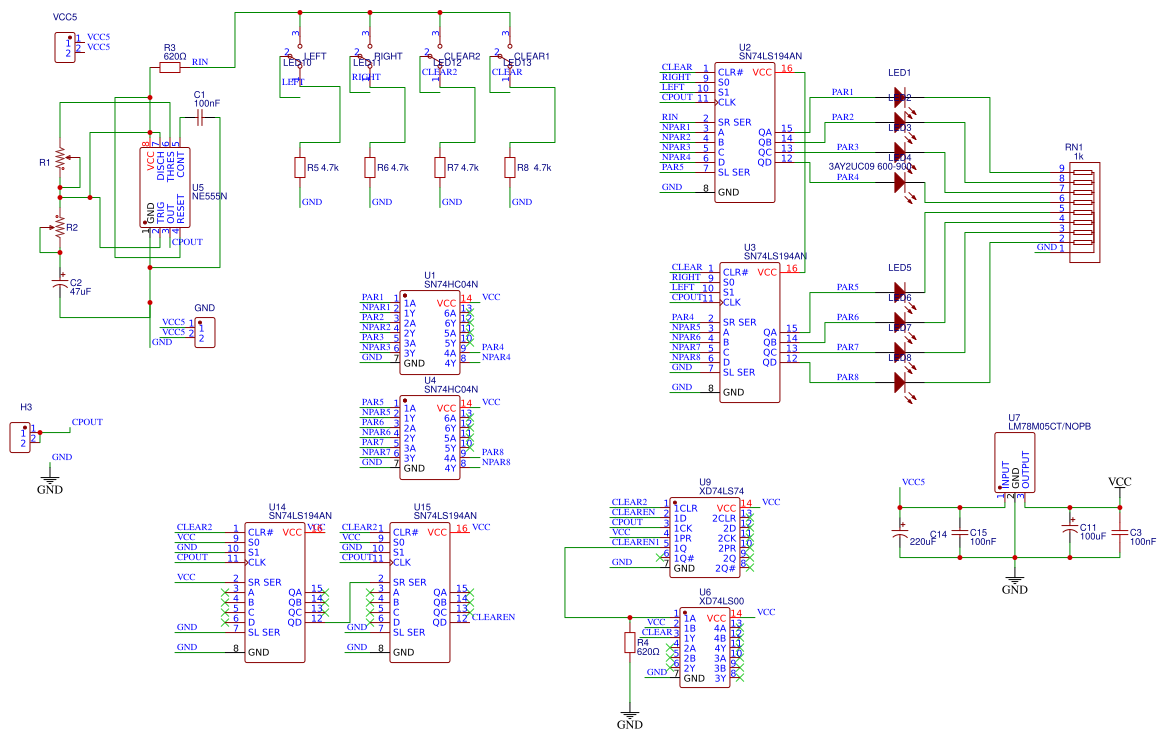Click the C2 47uF electrolytic capacitor
This screenshot has width=1167, height=741.
(x=59, y=285)
